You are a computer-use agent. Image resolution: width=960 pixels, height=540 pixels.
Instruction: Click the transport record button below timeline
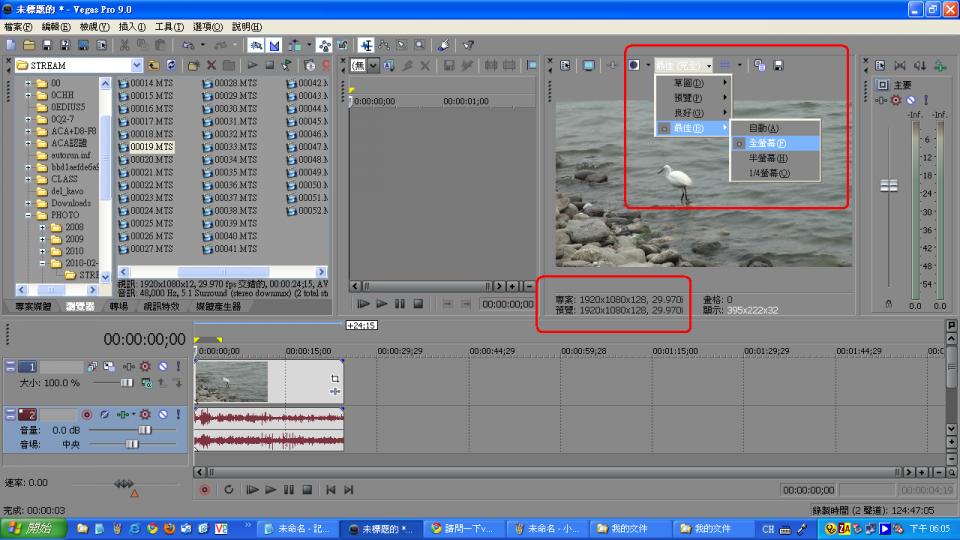205,490
